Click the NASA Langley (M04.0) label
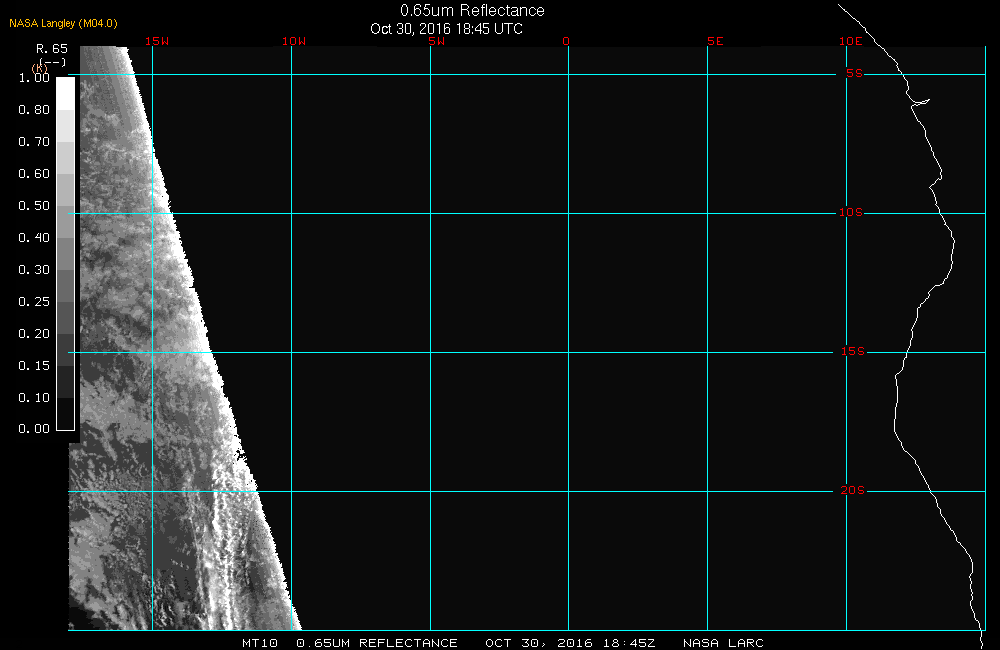Image resolution: width=1000 pixels, height=650 pixels. pyautogui.click(x=64, y=23)
